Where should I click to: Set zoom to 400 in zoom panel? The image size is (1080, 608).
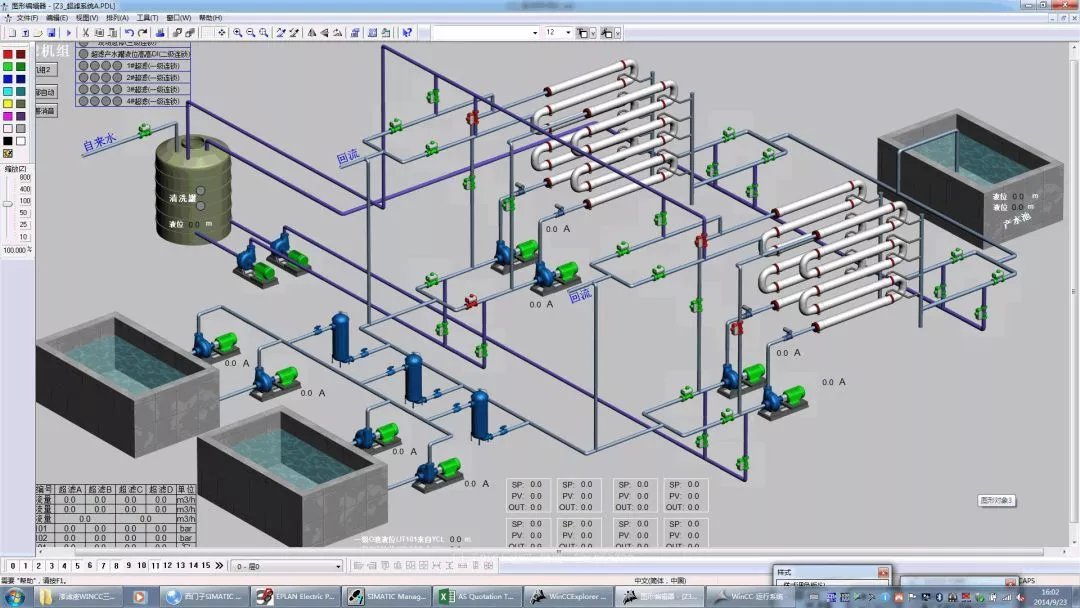pos(24,189)
